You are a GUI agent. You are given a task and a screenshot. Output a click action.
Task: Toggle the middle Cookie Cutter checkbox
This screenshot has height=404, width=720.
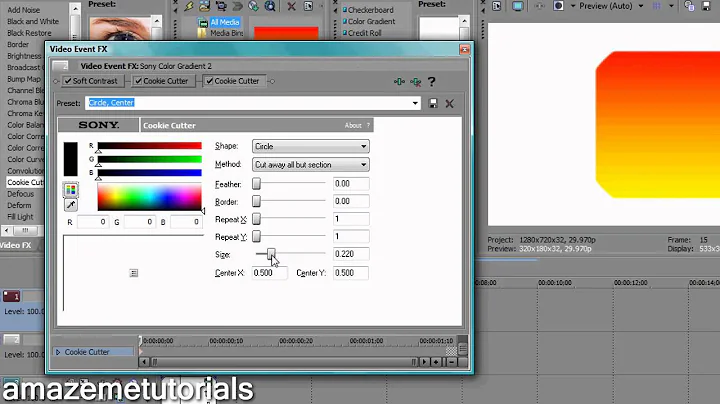coord(138,81)
